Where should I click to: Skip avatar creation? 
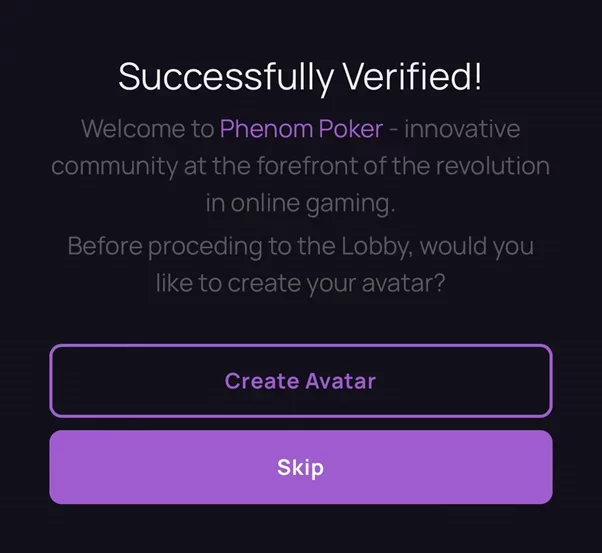click(301, 467)
